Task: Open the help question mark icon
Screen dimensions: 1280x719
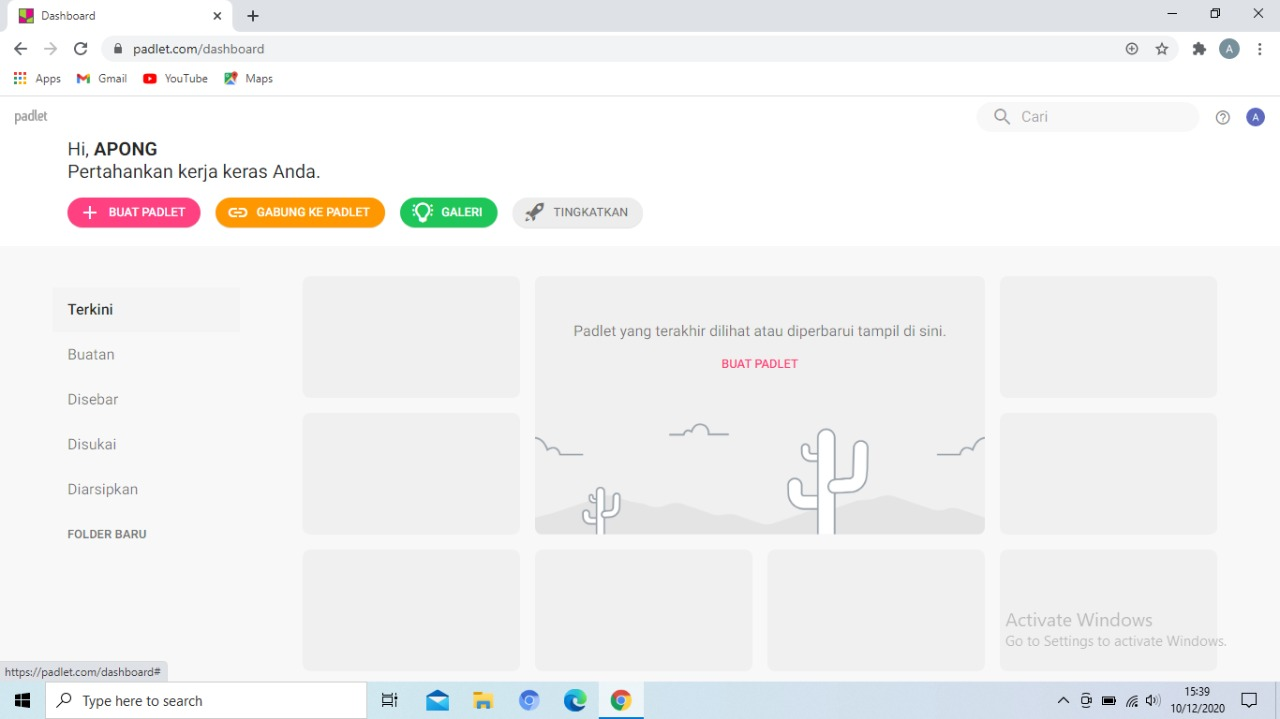Action: [x=1222, y=117]
